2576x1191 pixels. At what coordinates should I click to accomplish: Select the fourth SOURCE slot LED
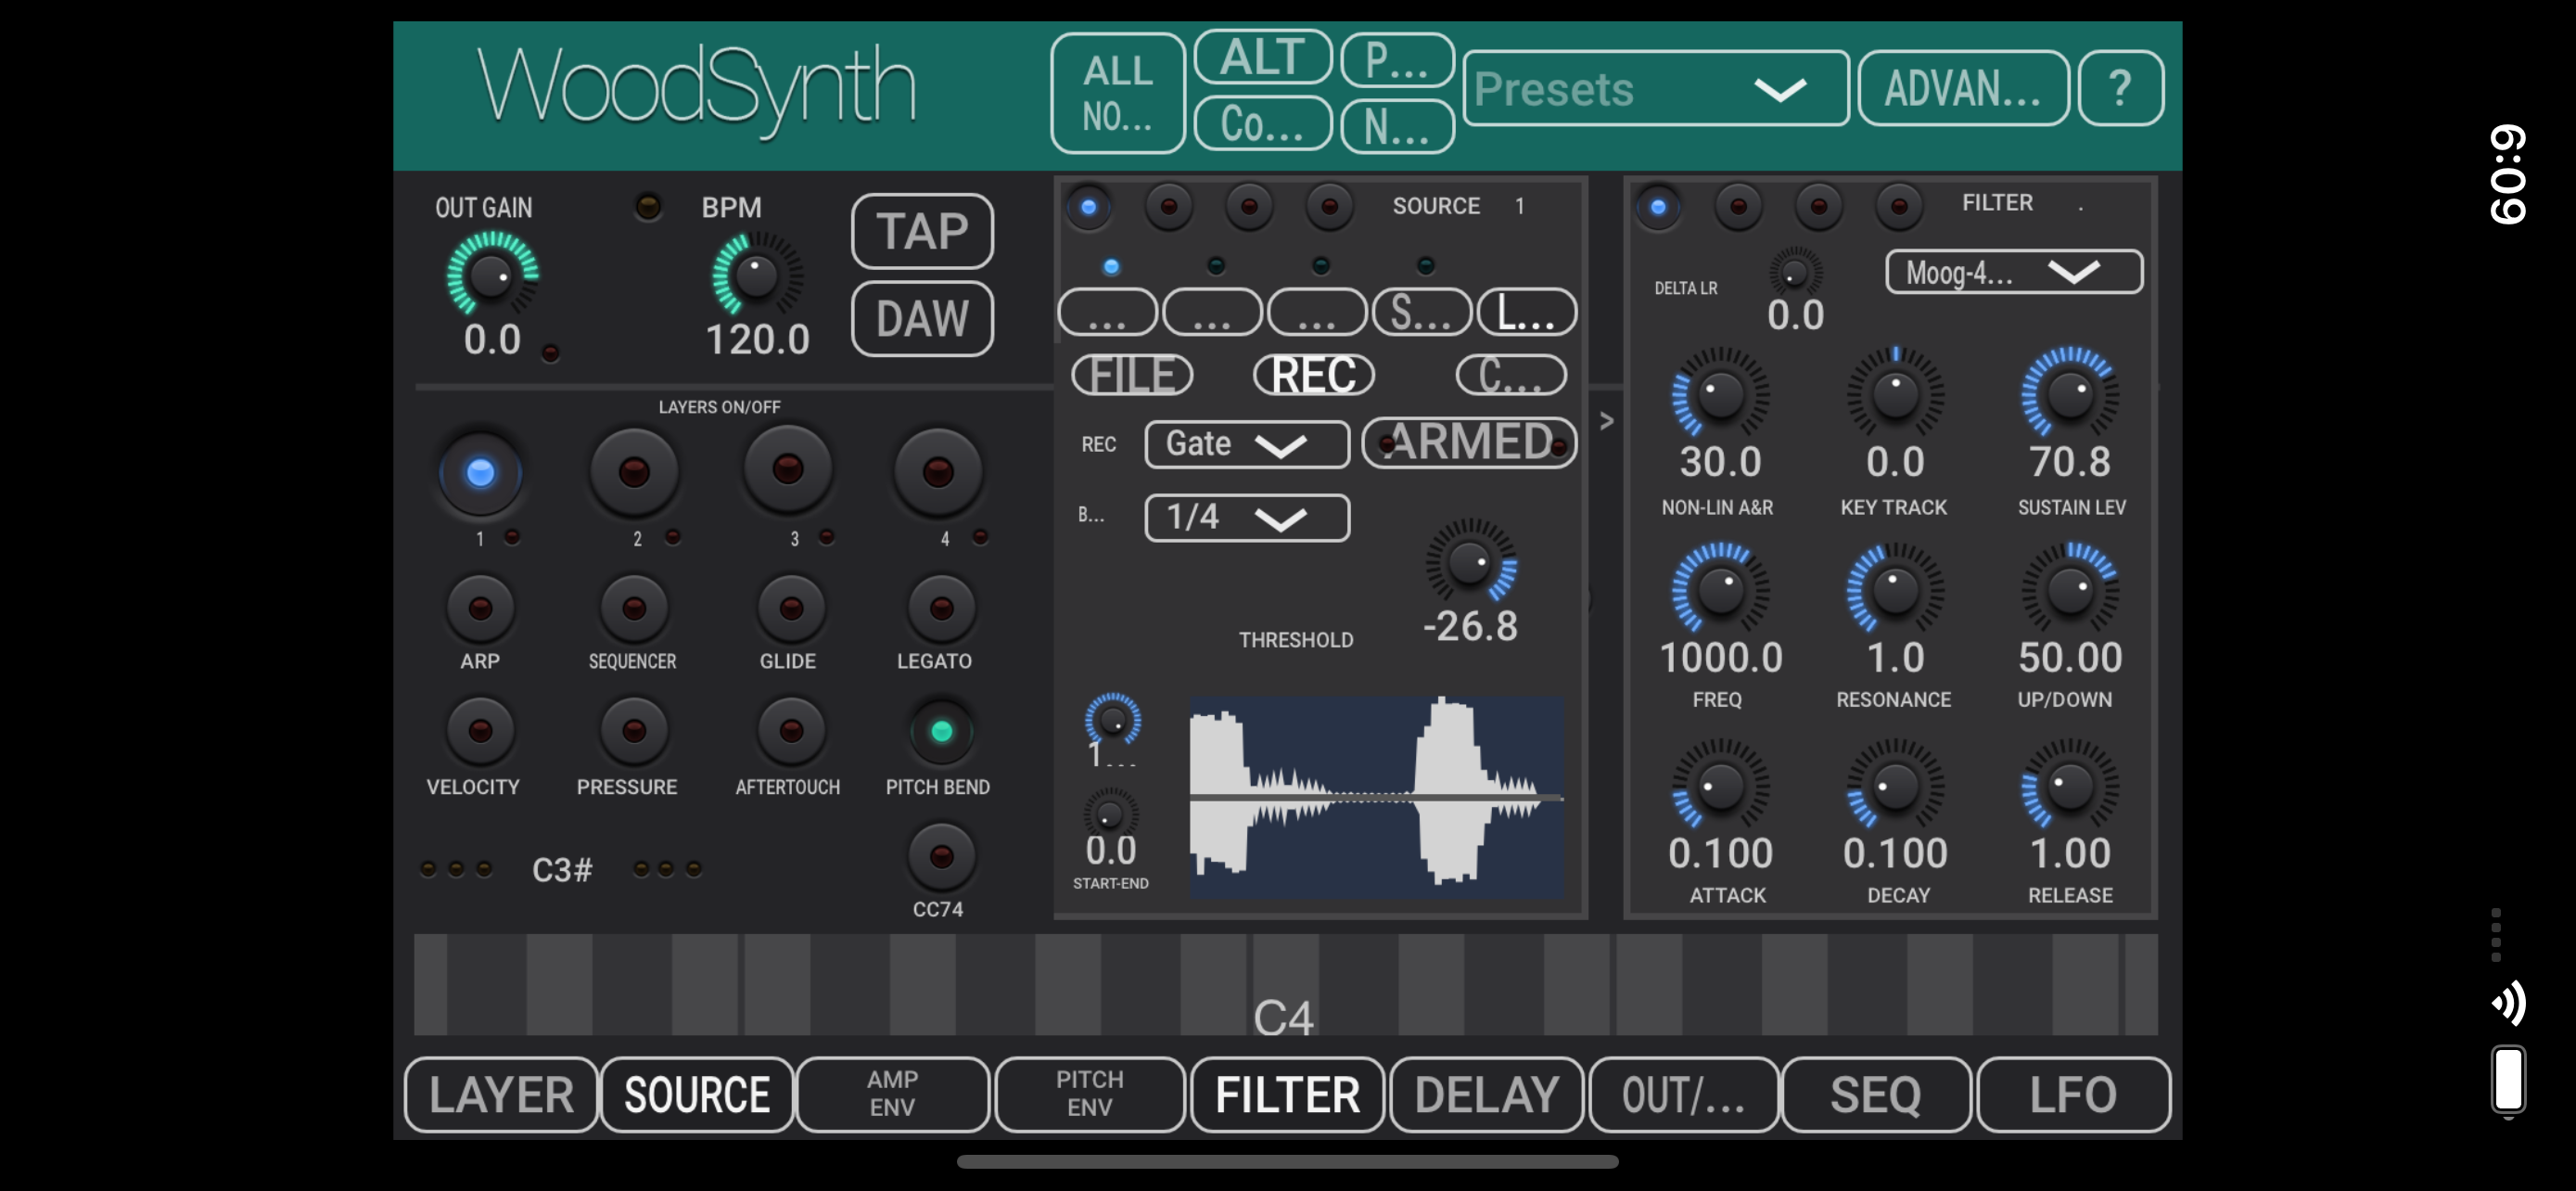(x=1329, y=207)
